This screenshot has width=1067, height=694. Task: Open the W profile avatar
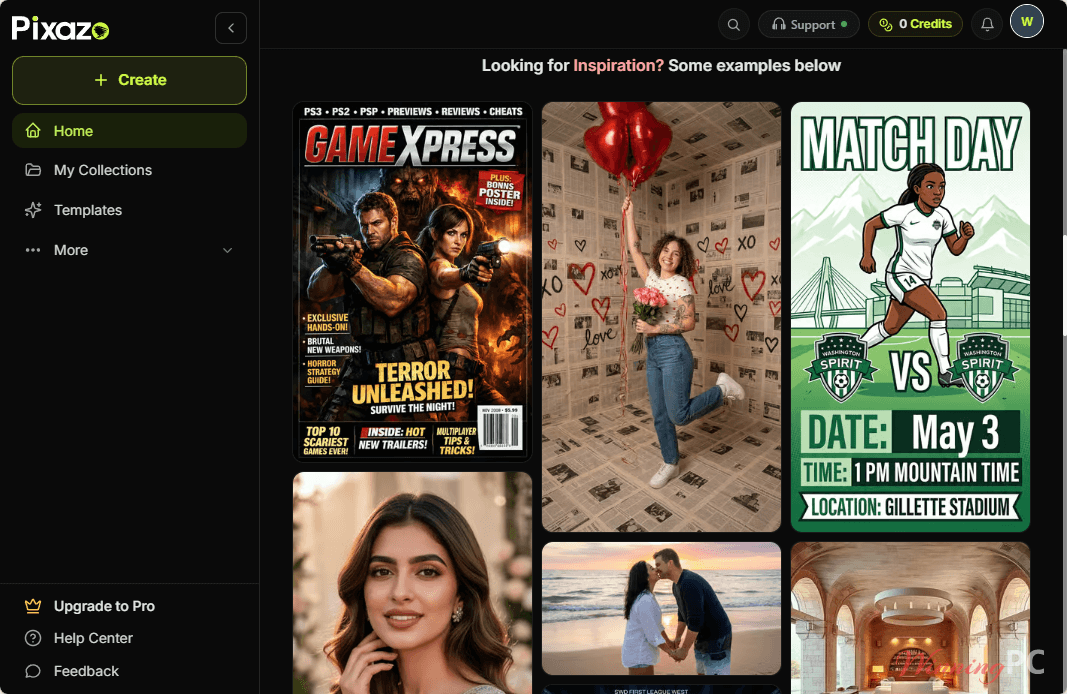1027,21
